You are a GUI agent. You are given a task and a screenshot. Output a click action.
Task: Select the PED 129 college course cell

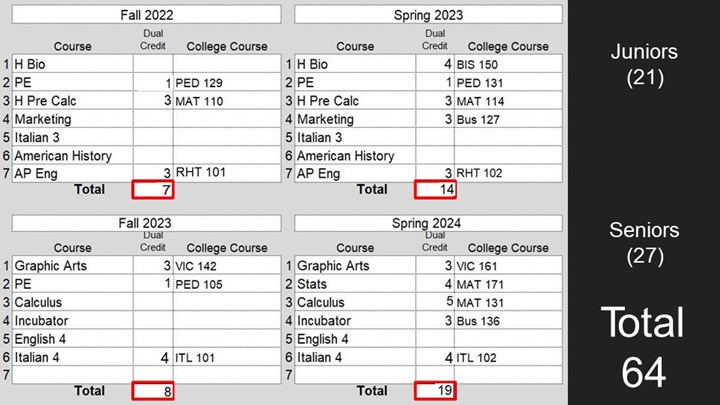click(227, 82)
